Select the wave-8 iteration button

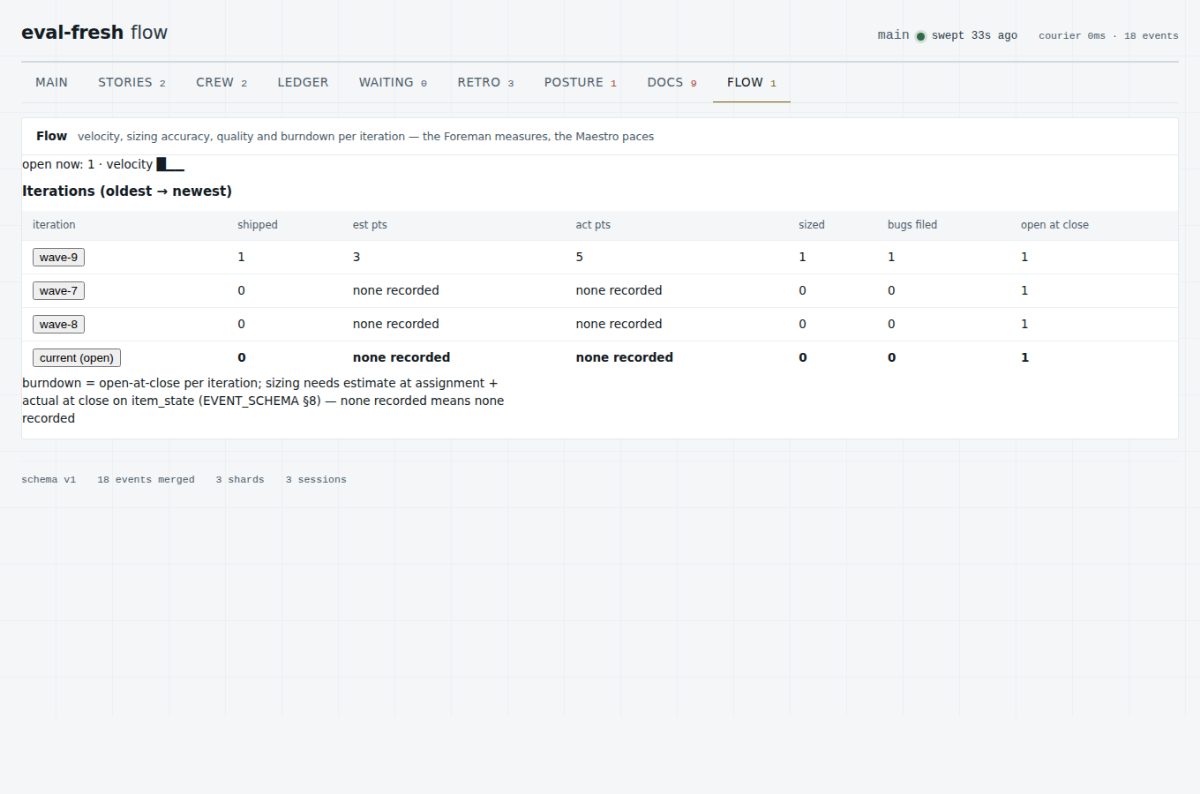point(59,324)
